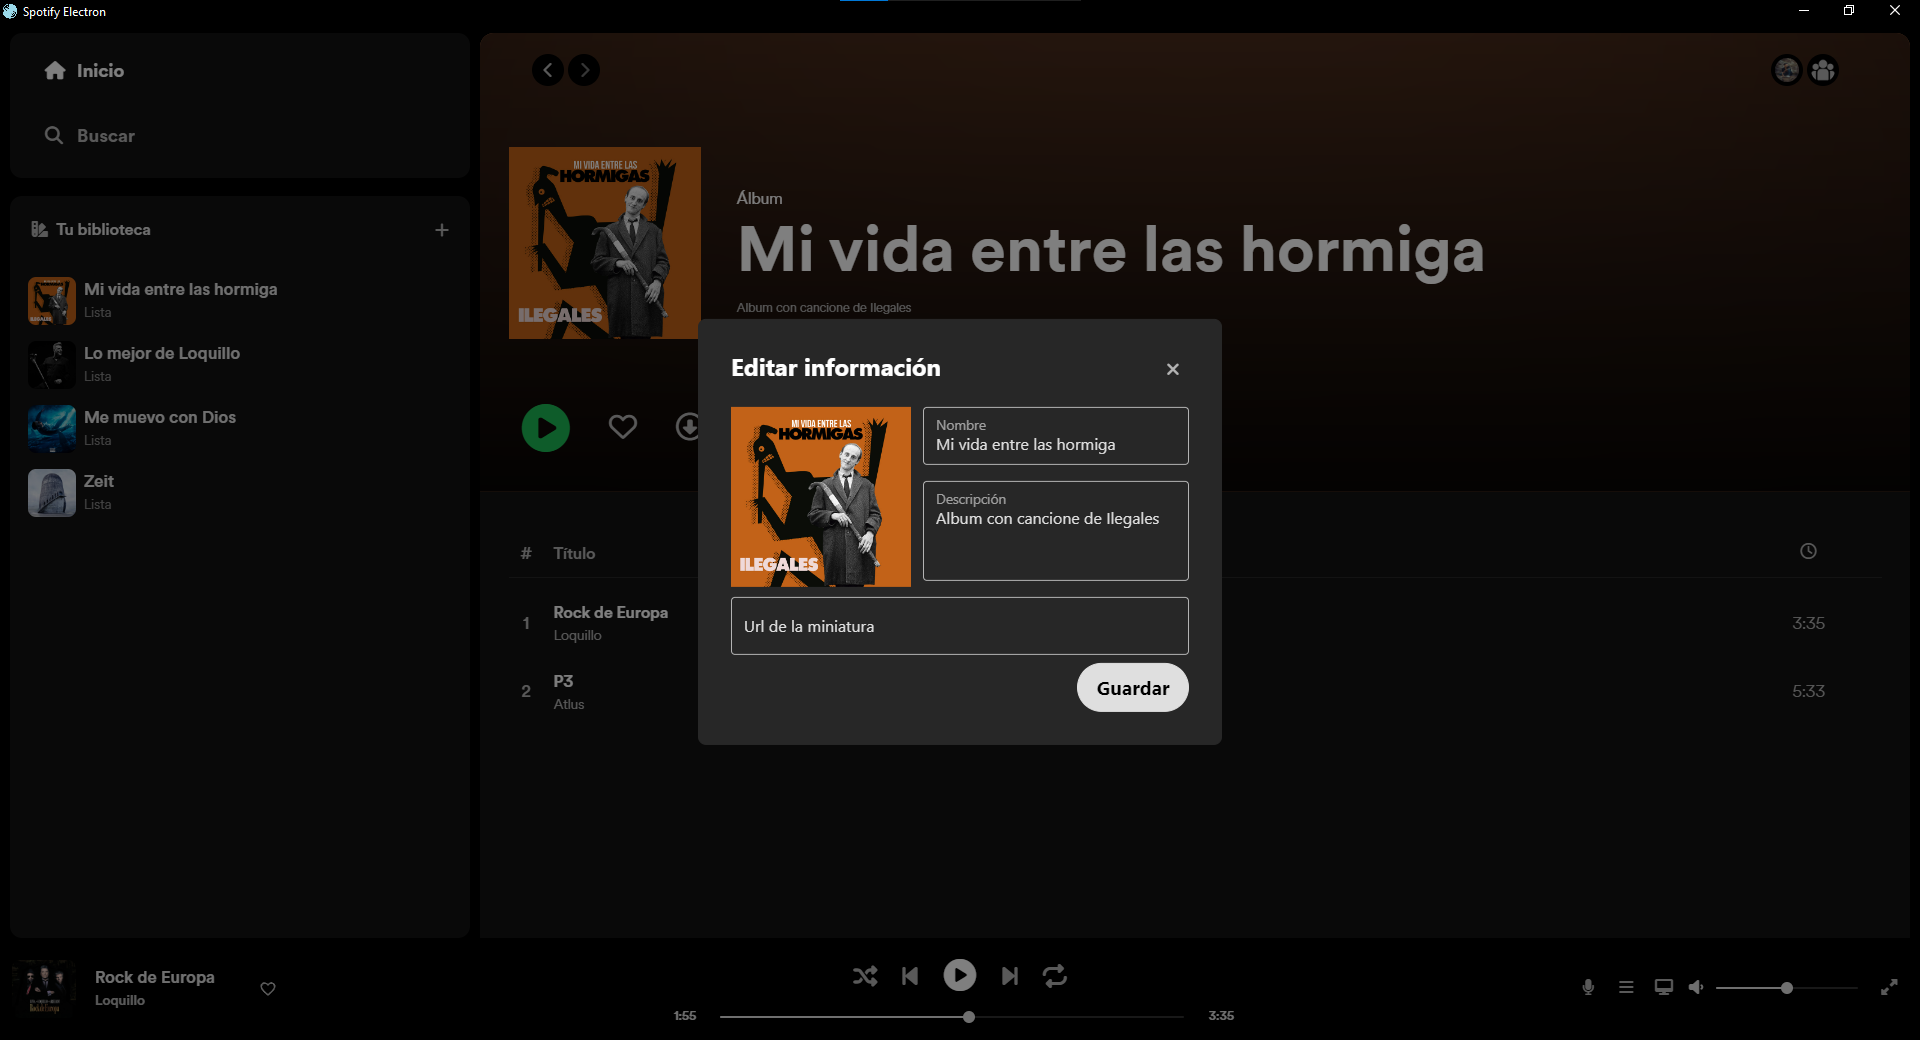The width and height of the screenshot is (1920, 1040).
Task: Click the Título column header
Action: coord(574,553)
